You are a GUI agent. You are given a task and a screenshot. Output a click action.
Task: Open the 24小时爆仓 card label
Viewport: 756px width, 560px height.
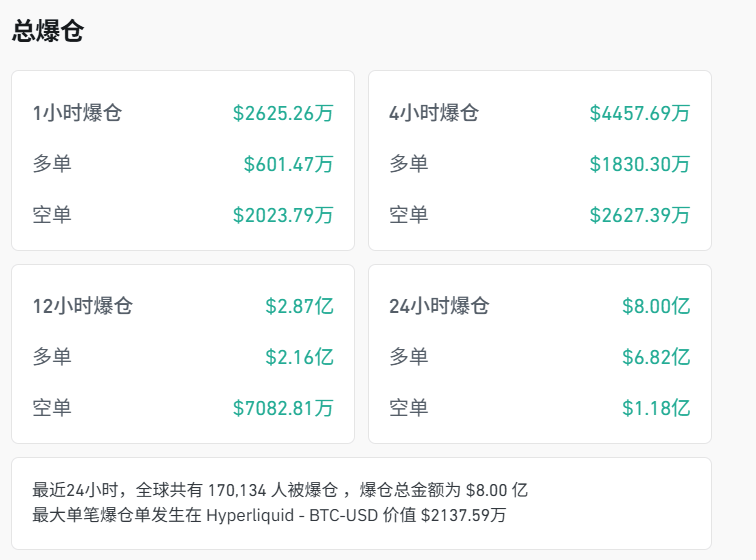439,306
